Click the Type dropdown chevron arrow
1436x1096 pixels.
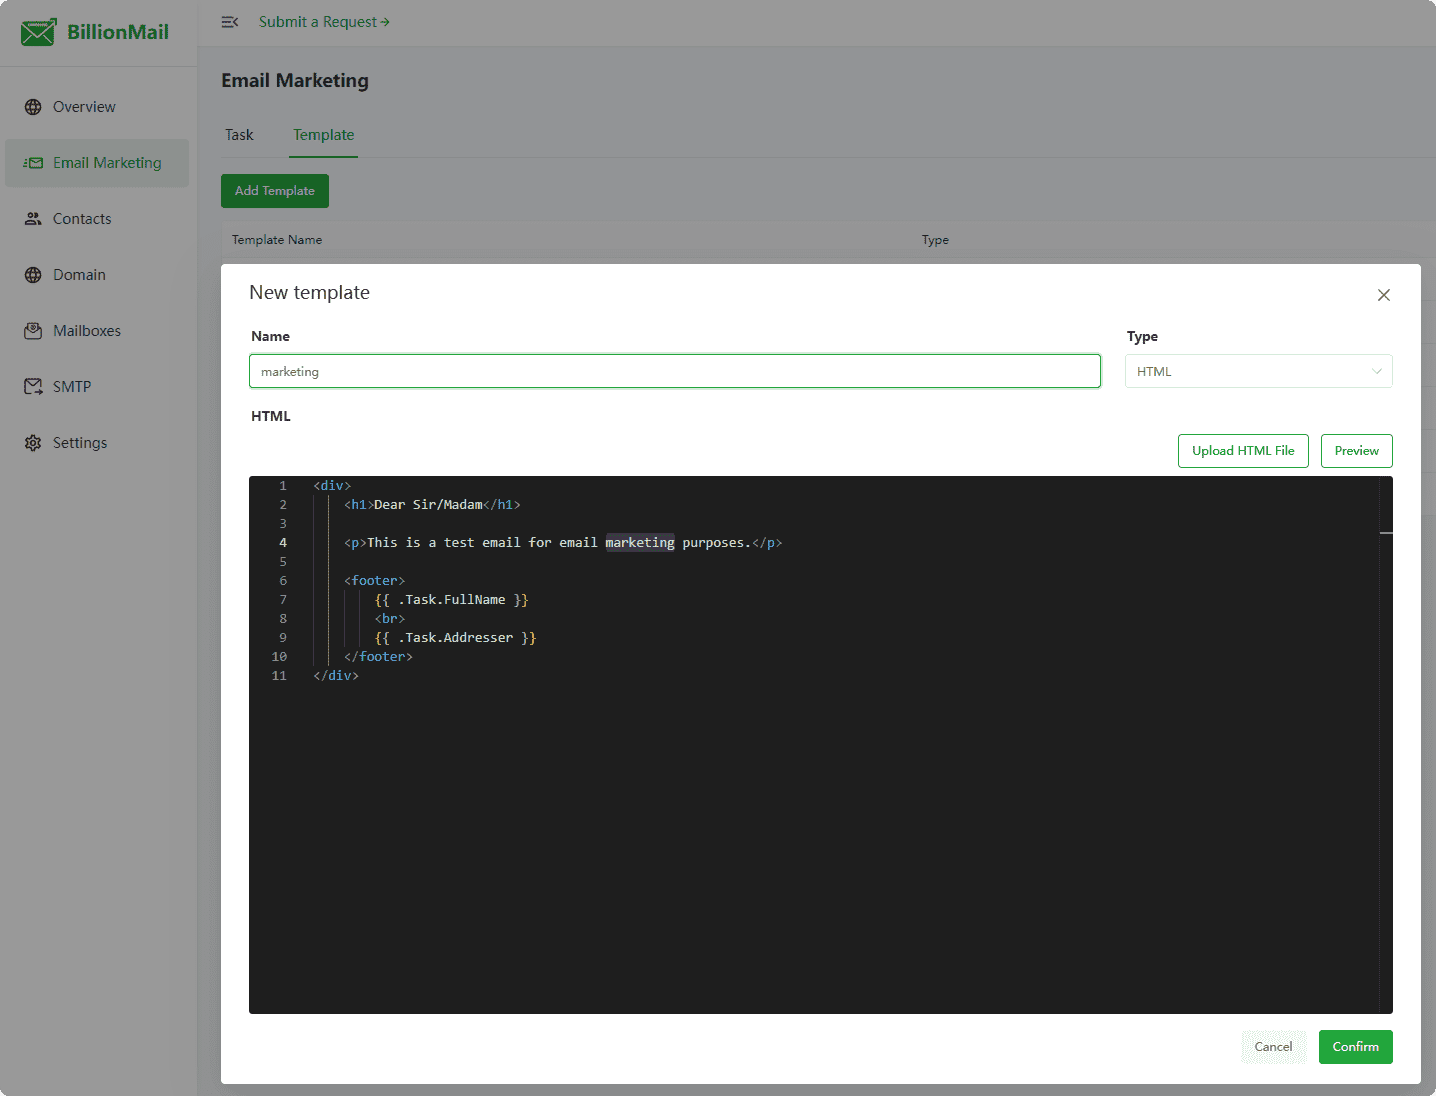click(x=1377, y=371)
